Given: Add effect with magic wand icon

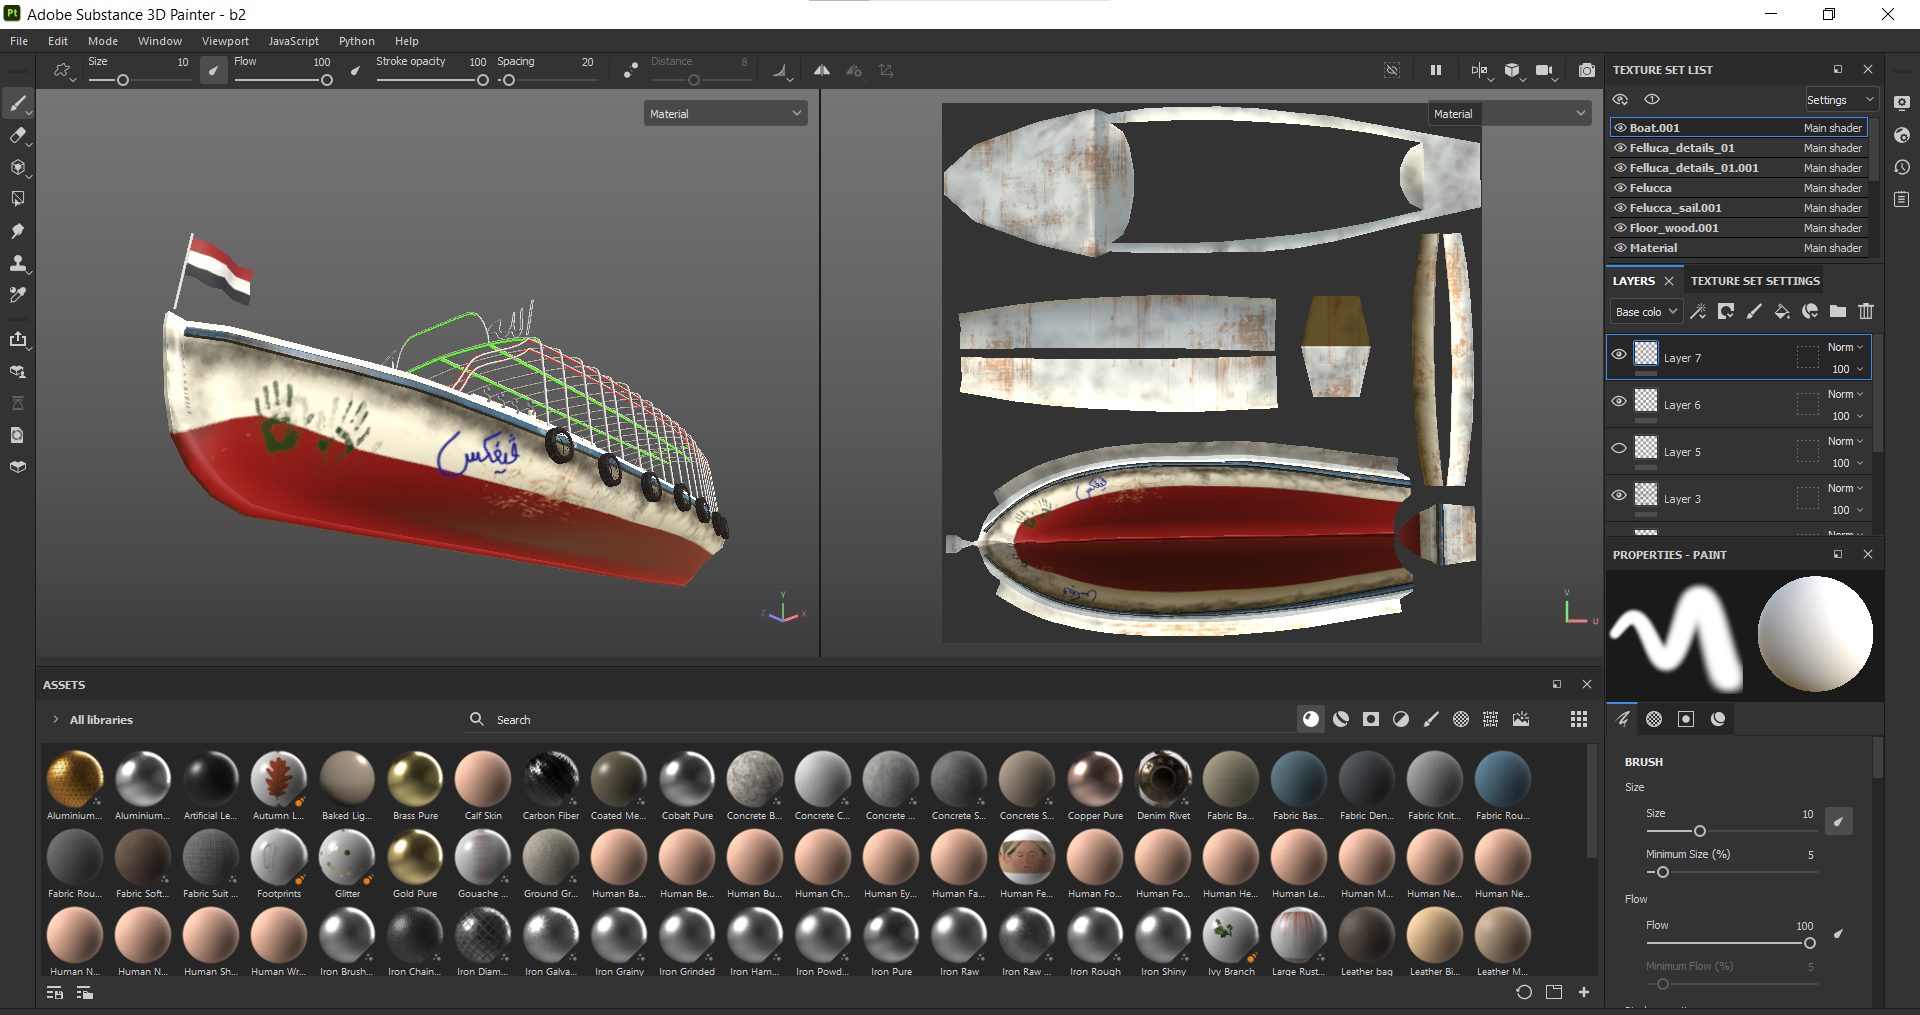Looking at the screenshot, I should point(1698,311).
